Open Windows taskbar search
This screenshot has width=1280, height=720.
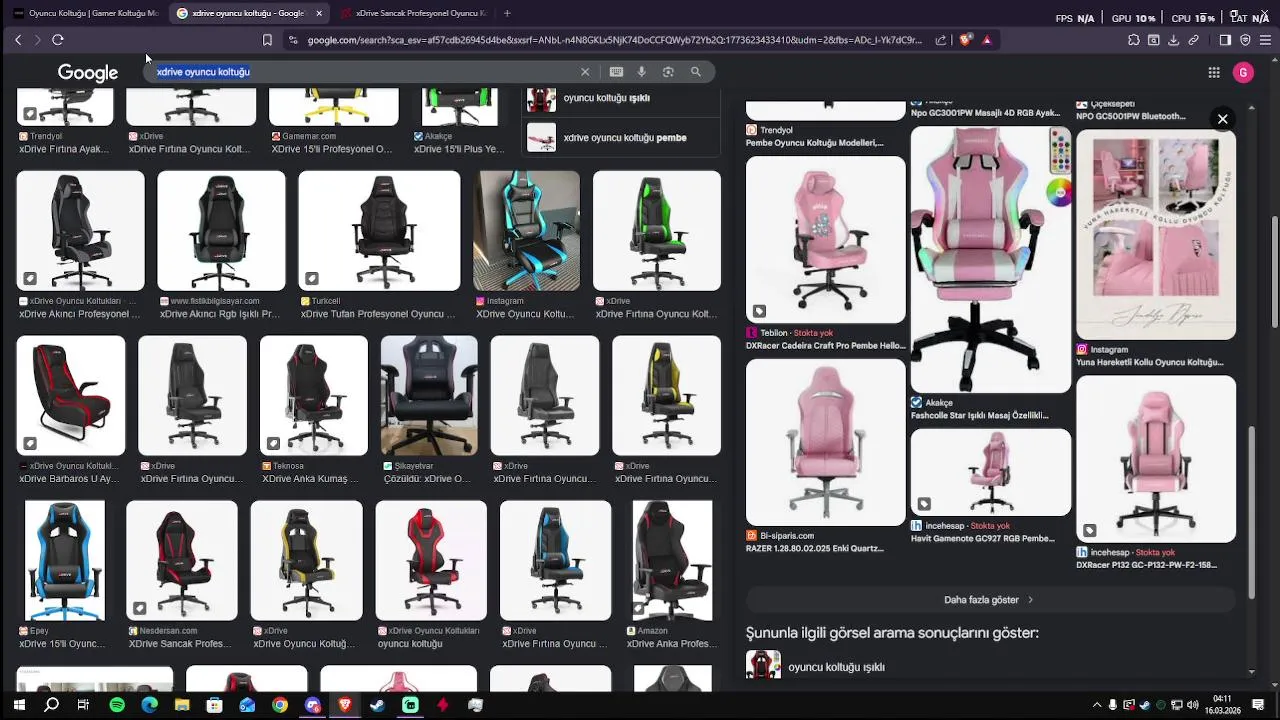pyautogui.click(x=51, y=705)
